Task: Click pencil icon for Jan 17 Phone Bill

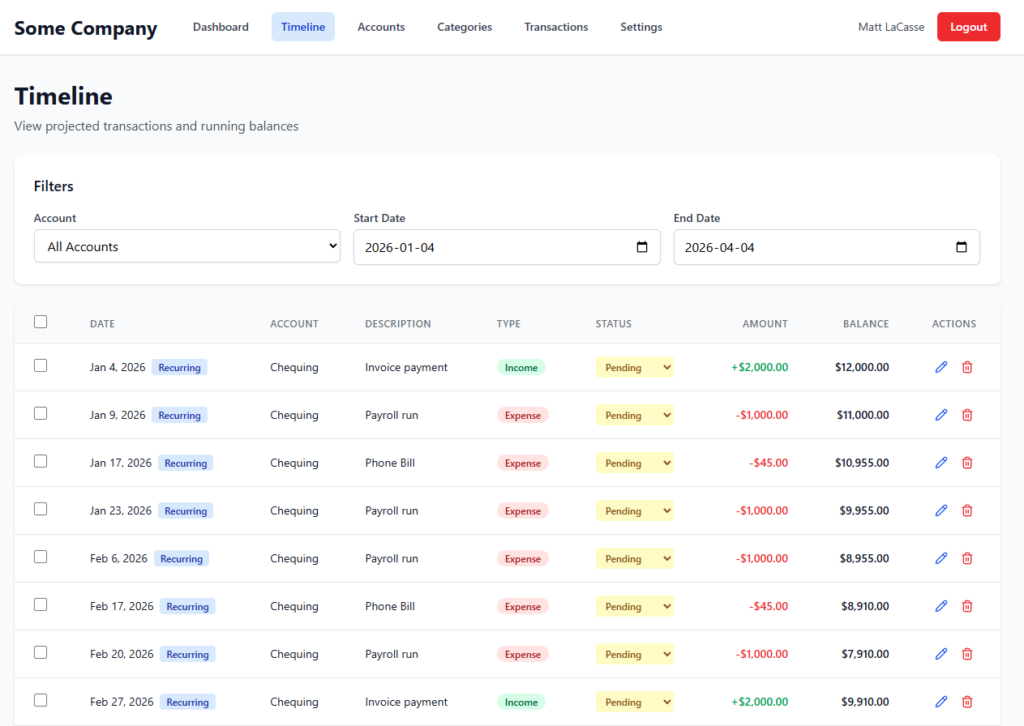Action: 941,463
